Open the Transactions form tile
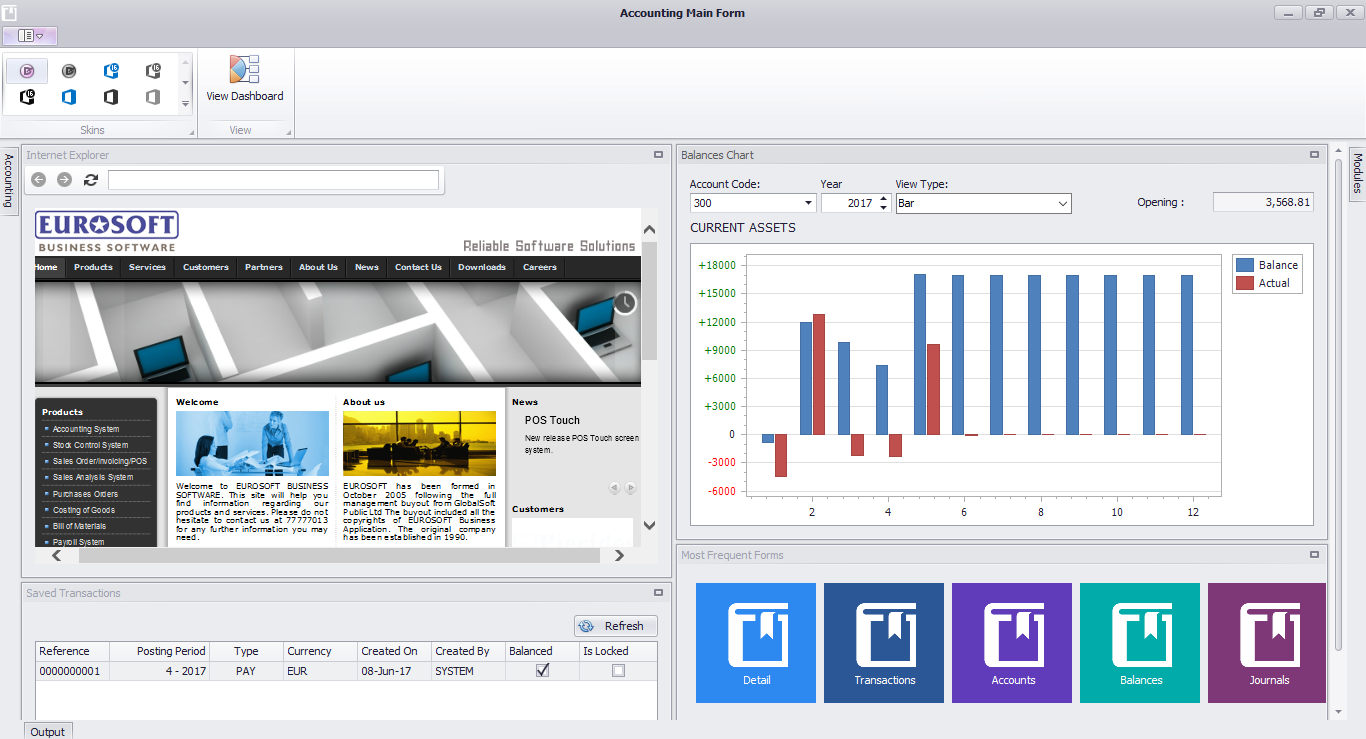This screenshot has height=739, width=1366. [x=884, y=642]
